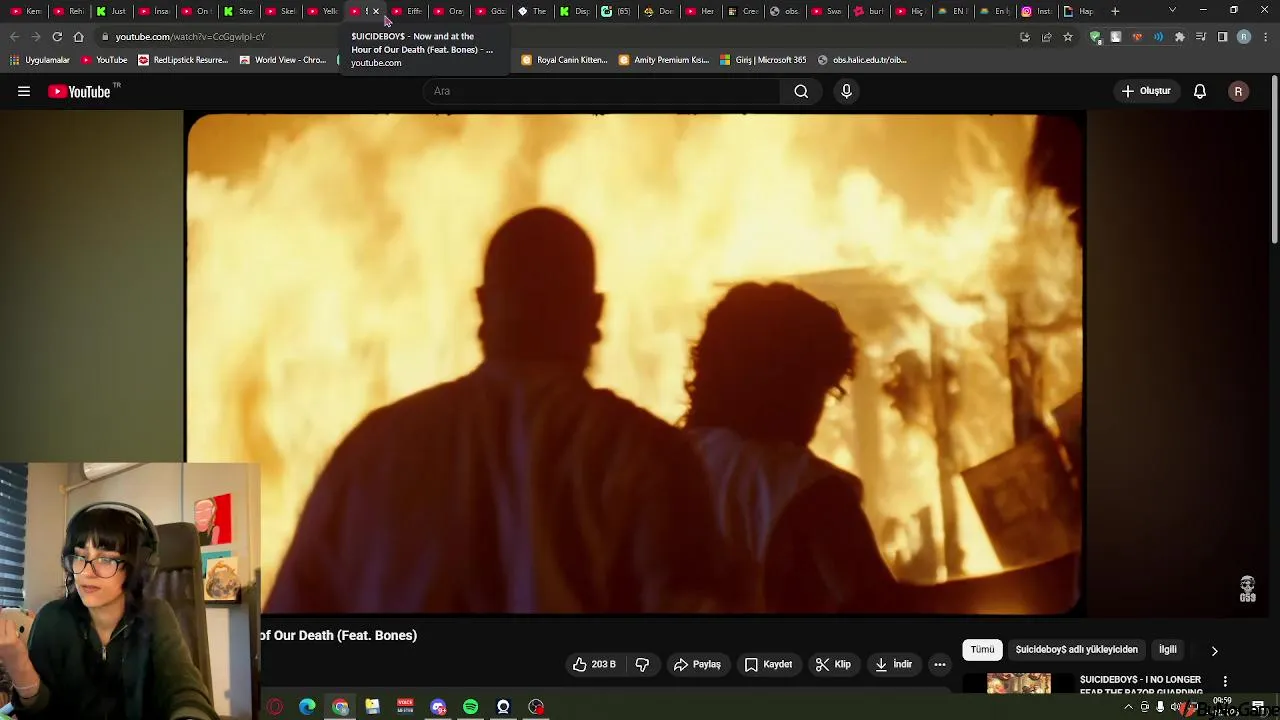Open Chrome extensions puzzle icon
Viewport: 1280px width, 720px height.
tap(1180, 37)
